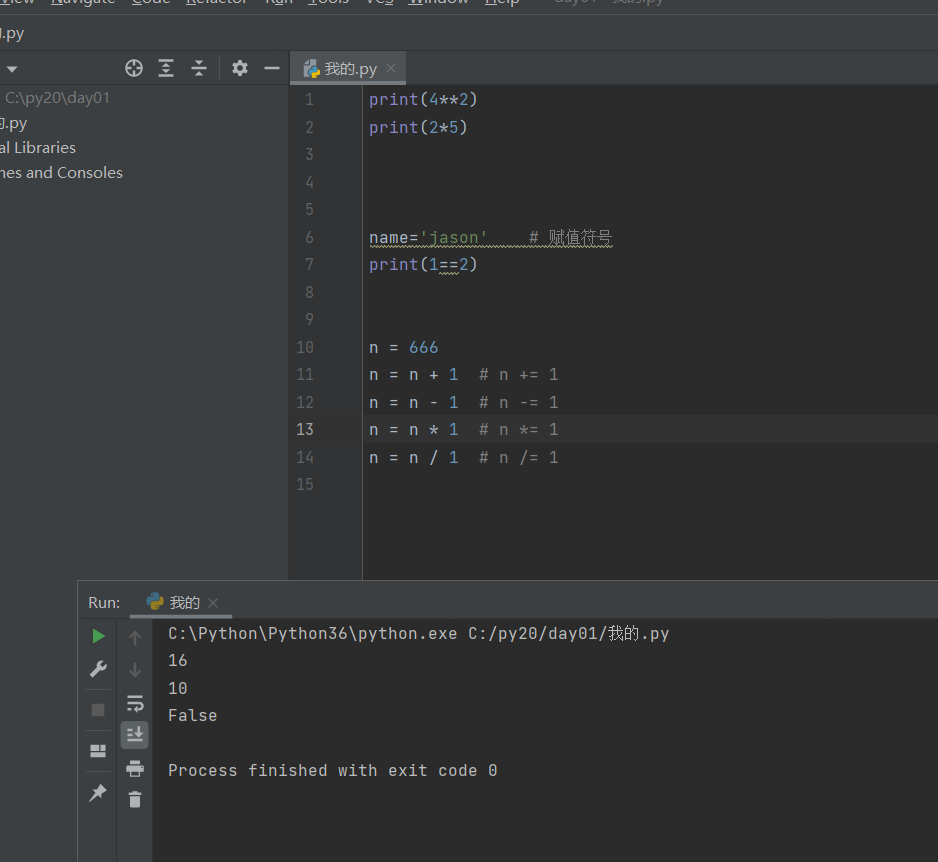Click output value 16 in console

[x=178, y=660]
